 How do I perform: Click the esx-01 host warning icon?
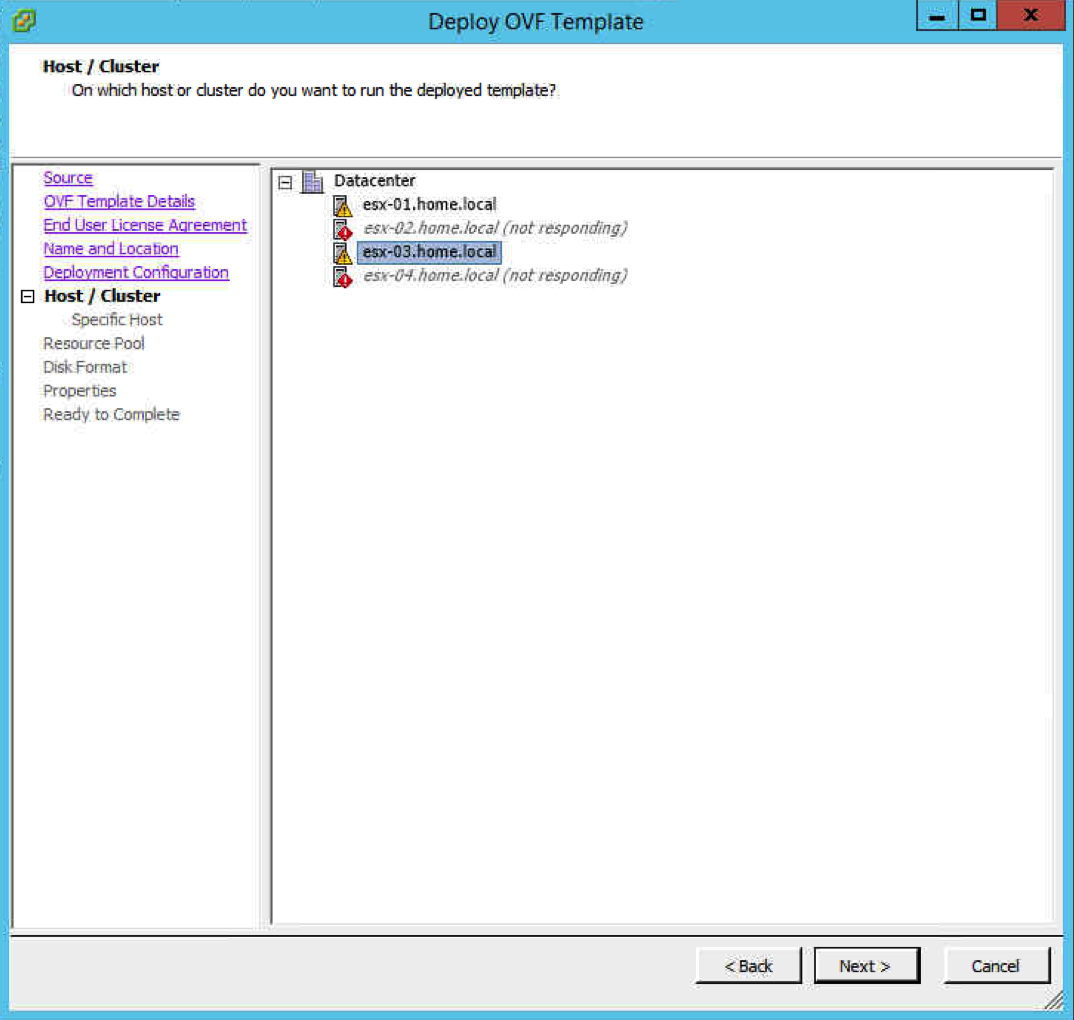(x=343, y=206)
